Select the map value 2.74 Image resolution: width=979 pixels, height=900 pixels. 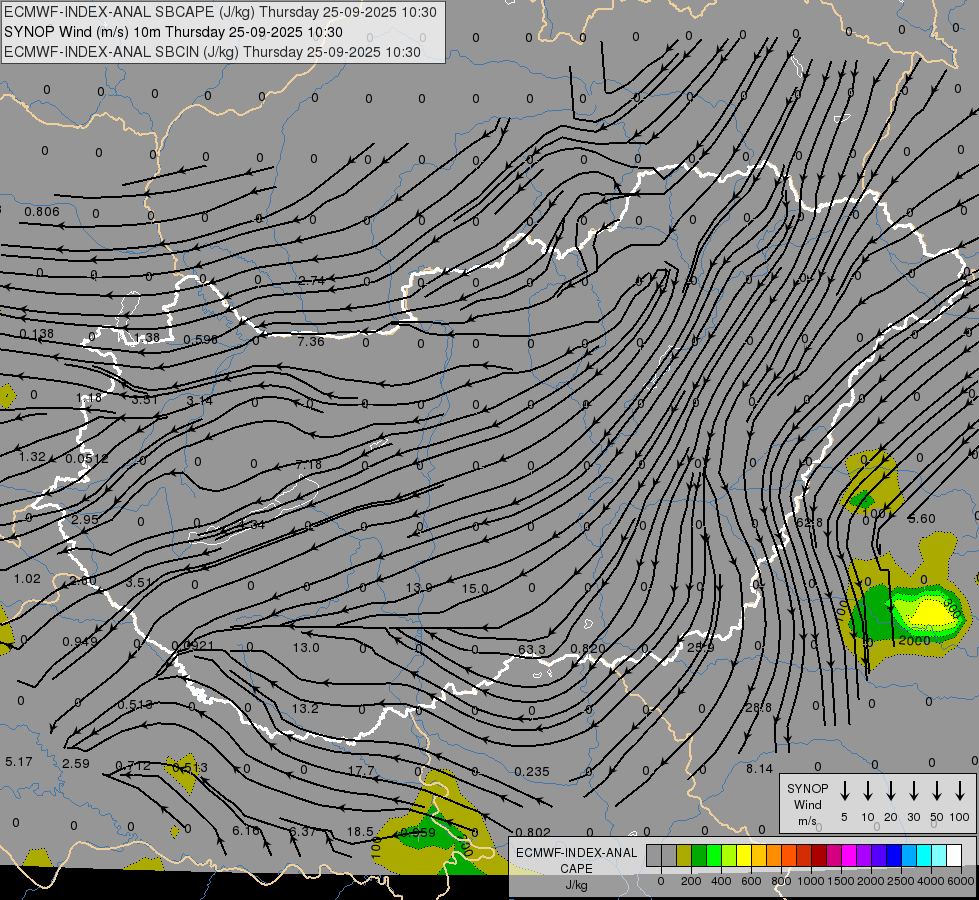(312, 280)
